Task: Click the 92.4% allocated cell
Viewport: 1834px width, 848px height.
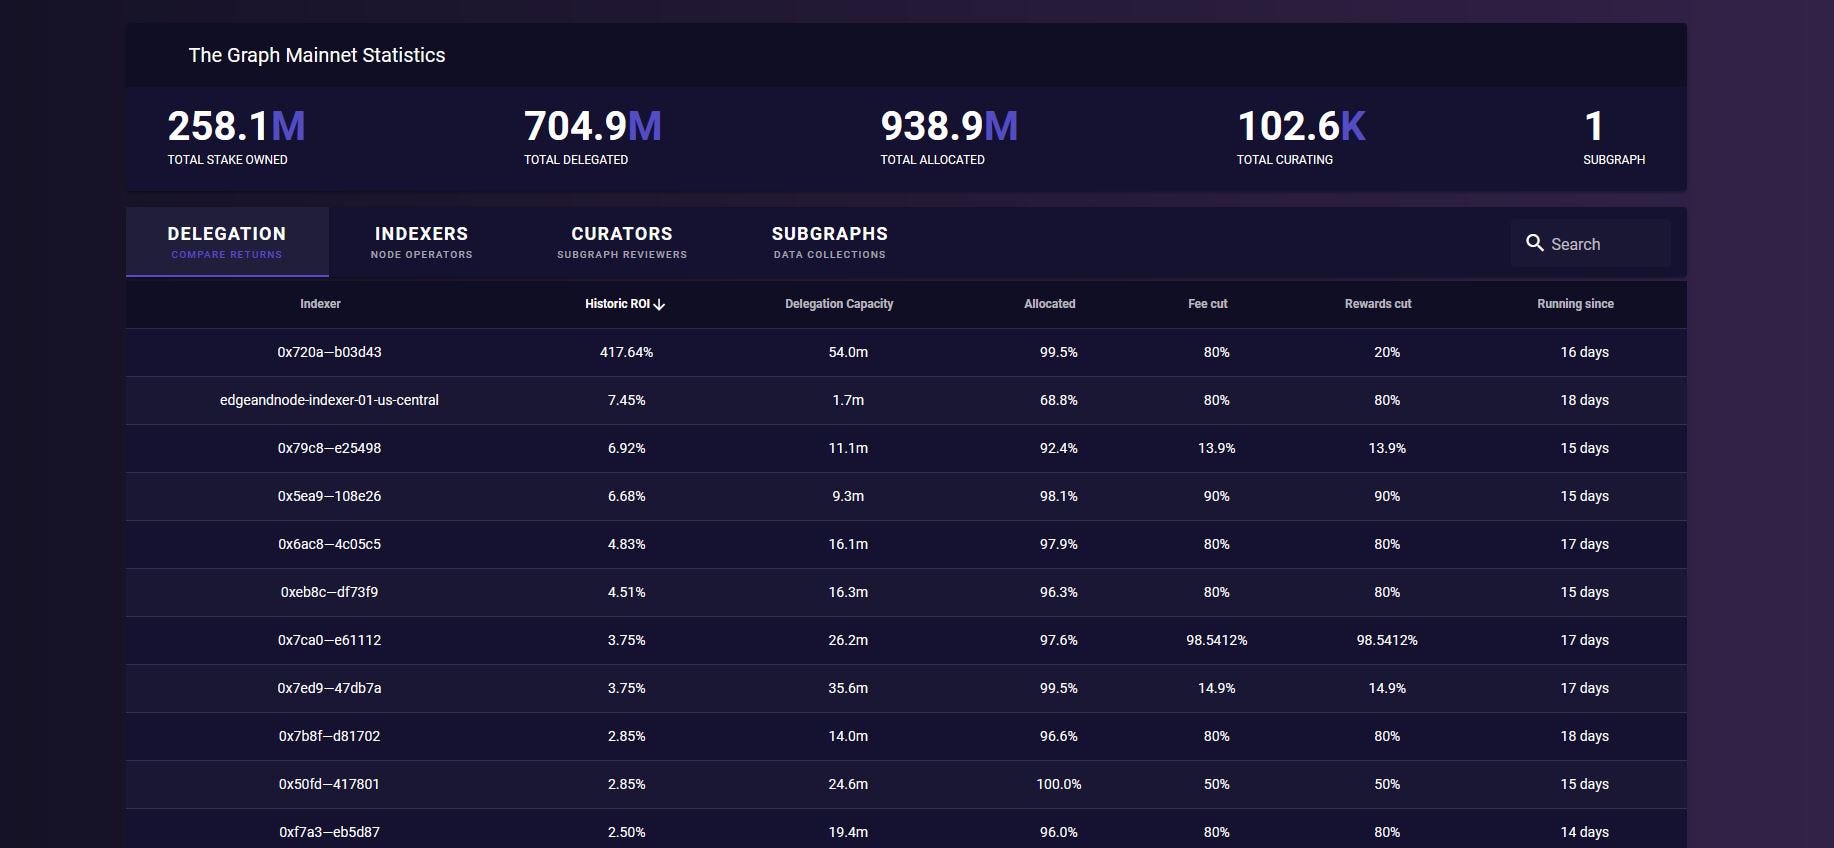Action: point(1058,448)
